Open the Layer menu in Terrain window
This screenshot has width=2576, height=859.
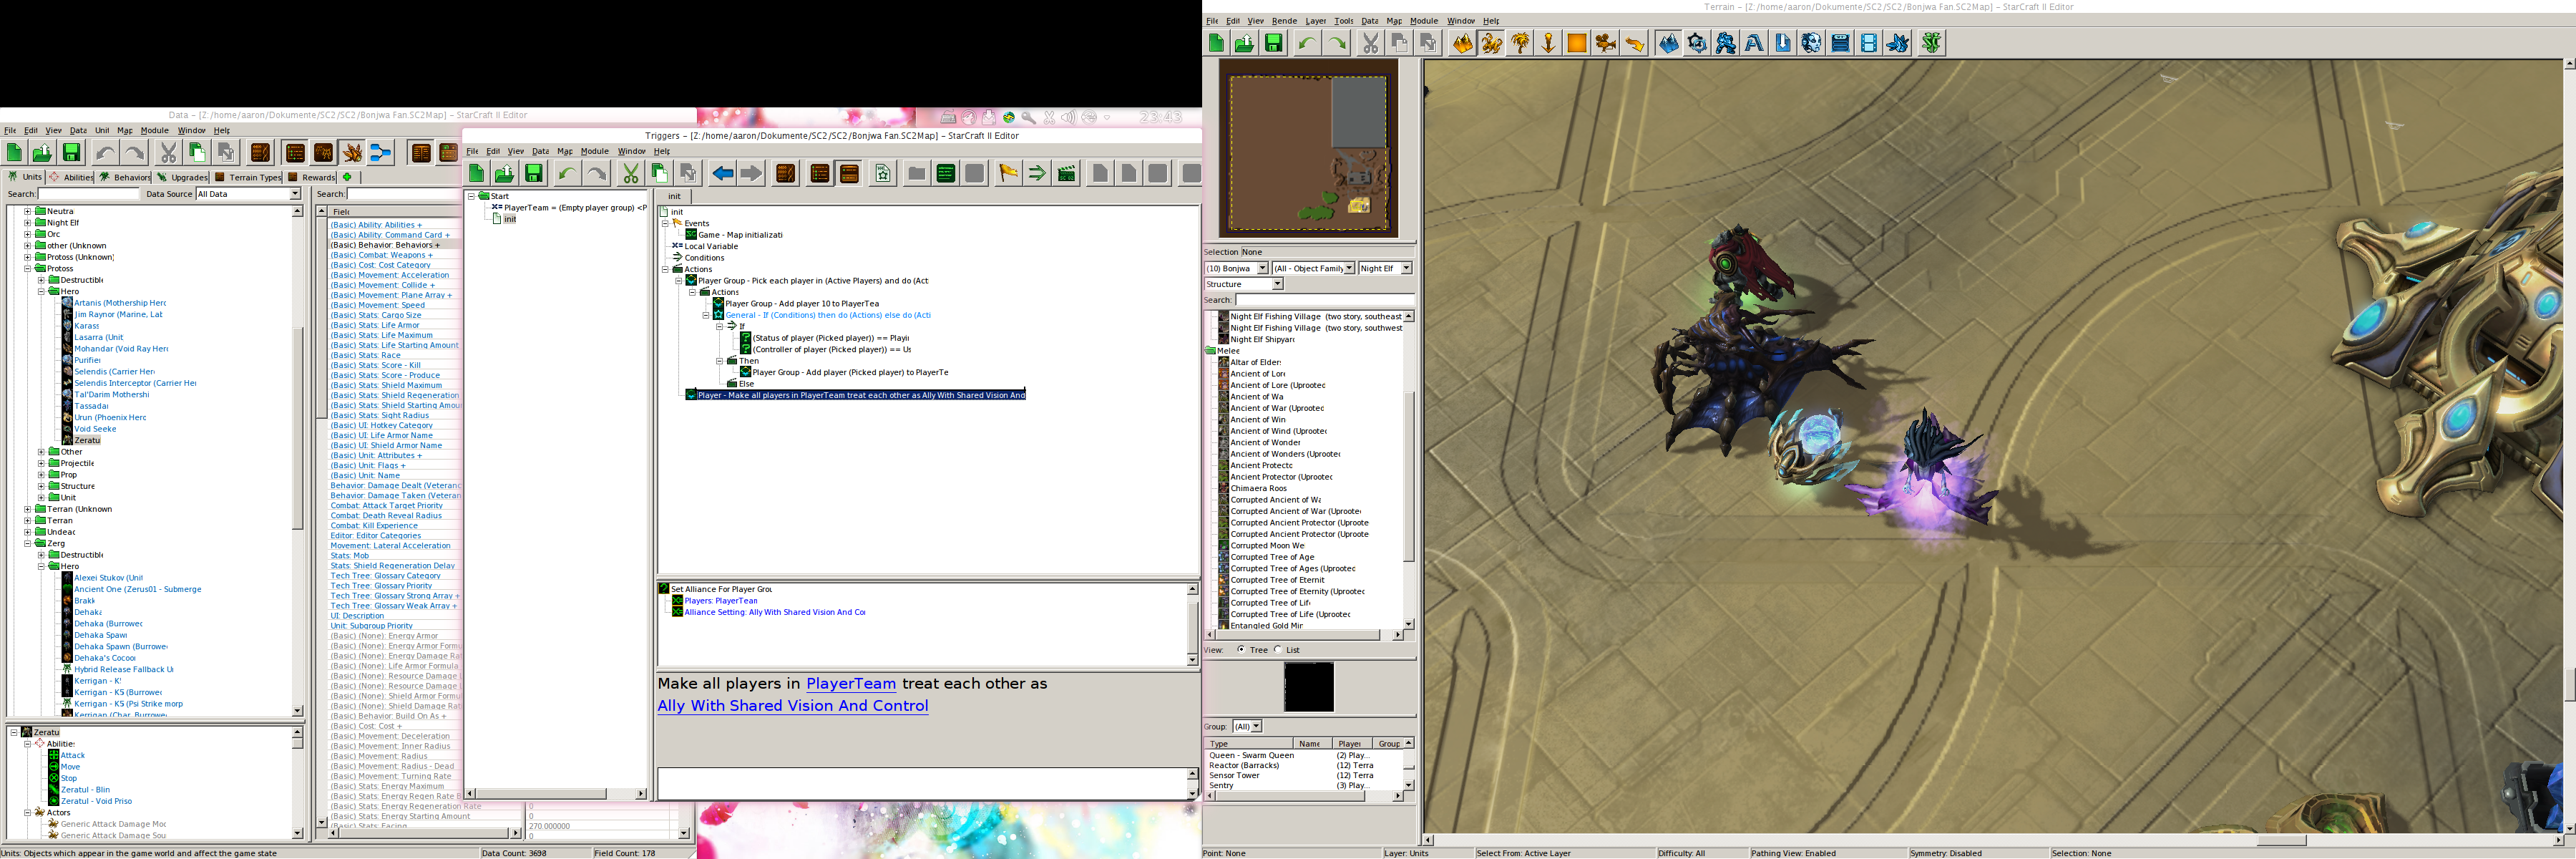point(1316,21)
